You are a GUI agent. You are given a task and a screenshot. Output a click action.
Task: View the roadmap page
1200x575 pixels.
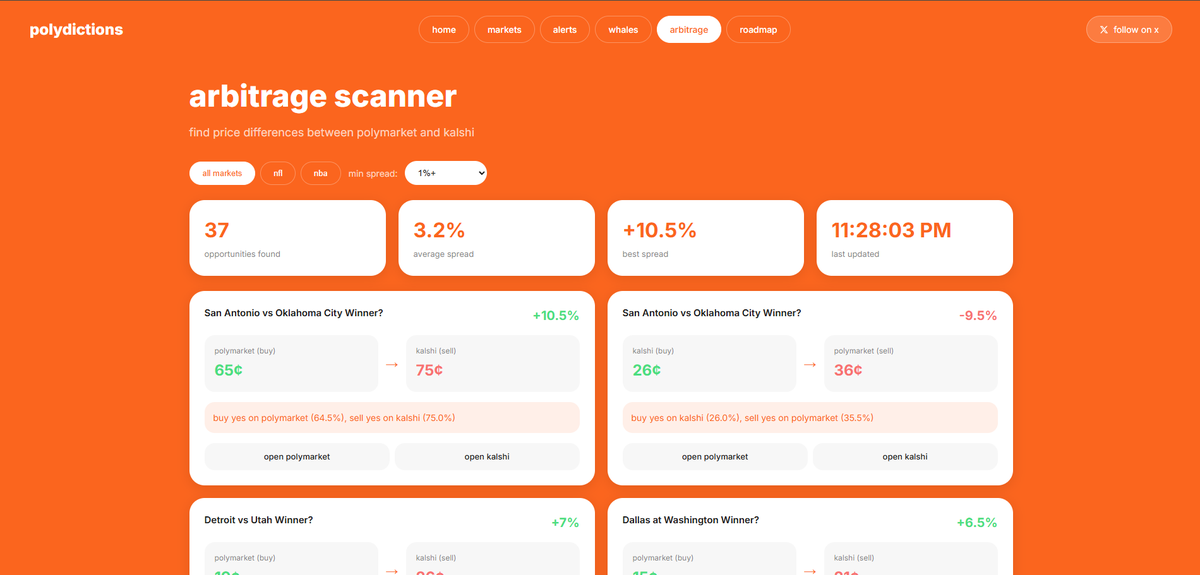pos(758,30)
